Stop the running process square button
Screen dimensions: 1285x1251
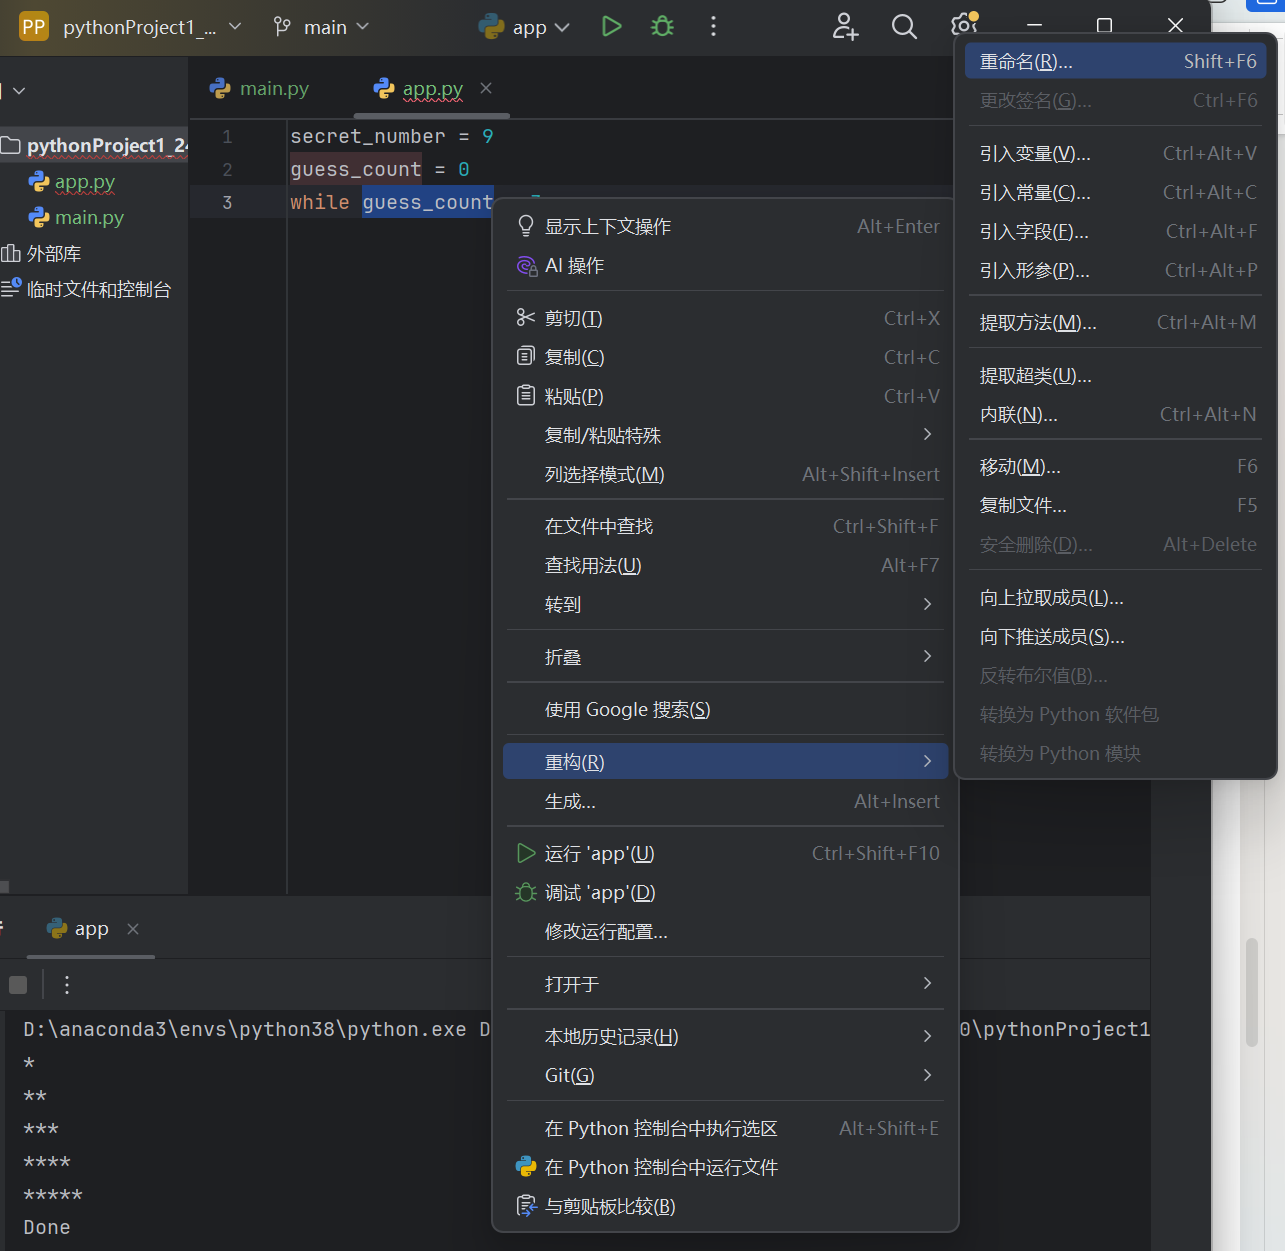pos(18,985)
